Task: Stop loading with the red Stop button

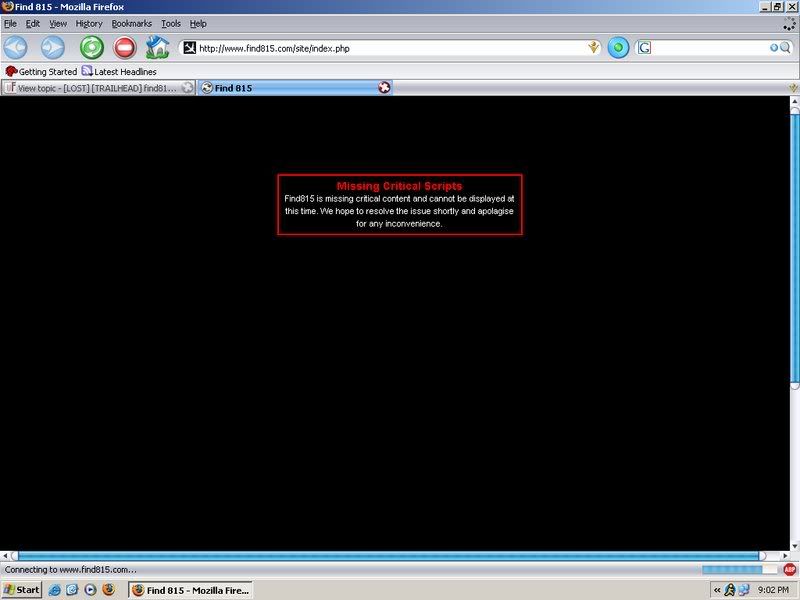Action: click(124, 48)
